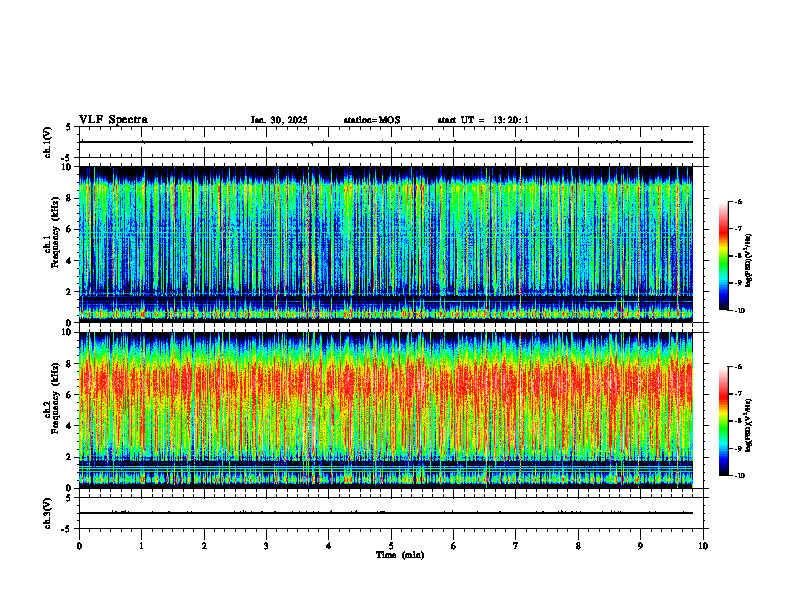Click time axis tick label 3
The image size is (792, 612).
click(x=266, y=546)
